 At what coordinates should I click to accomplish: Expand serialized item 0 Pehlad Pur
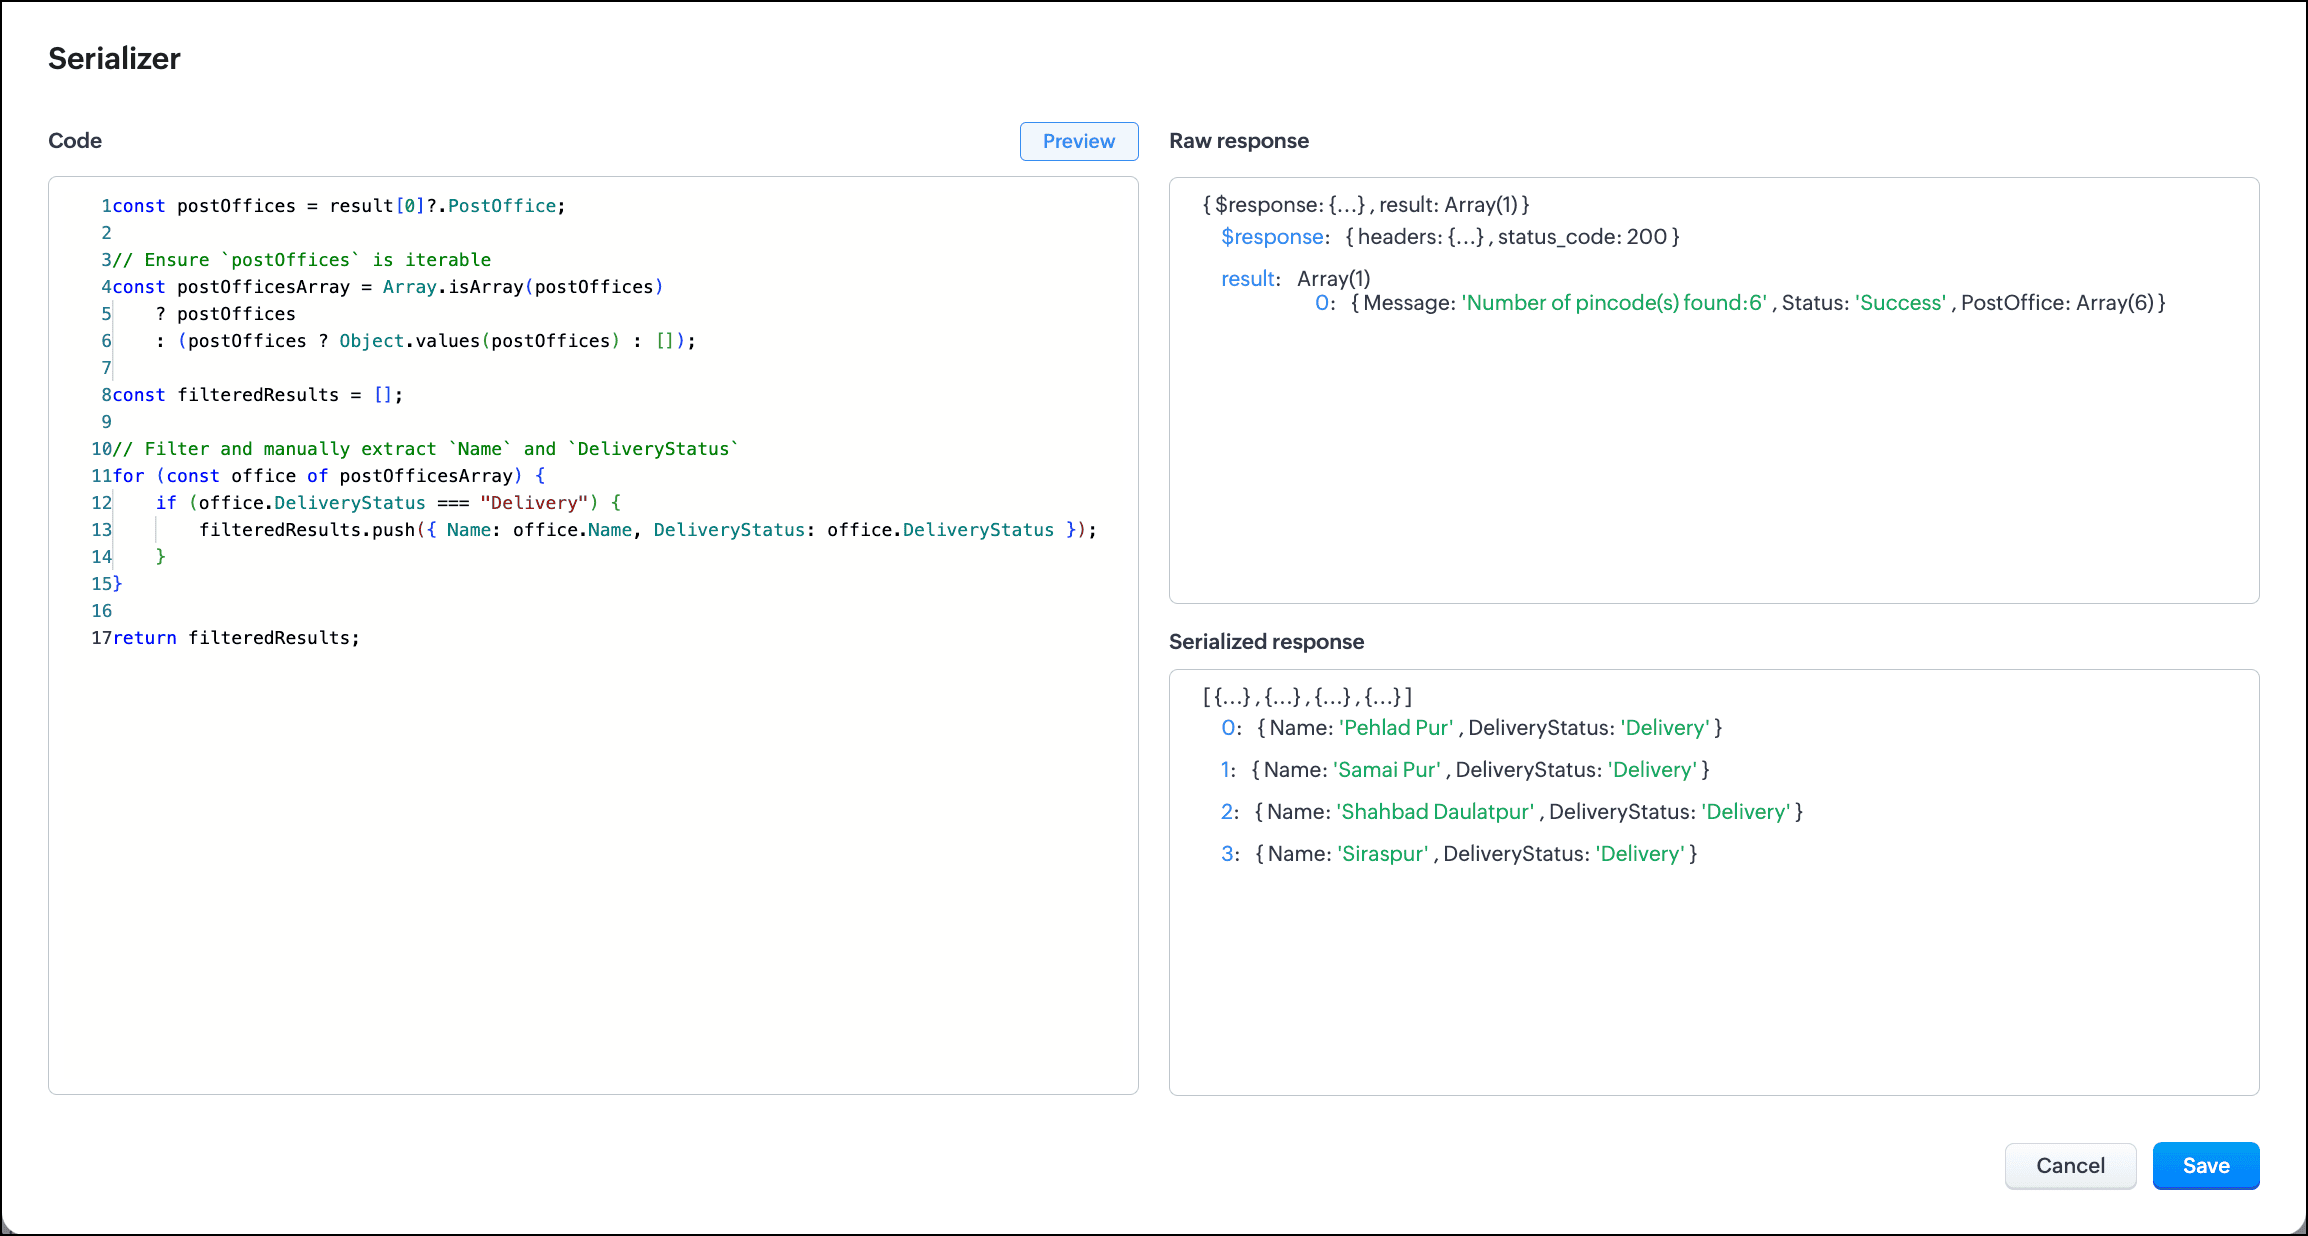[x=1230, y=728]
